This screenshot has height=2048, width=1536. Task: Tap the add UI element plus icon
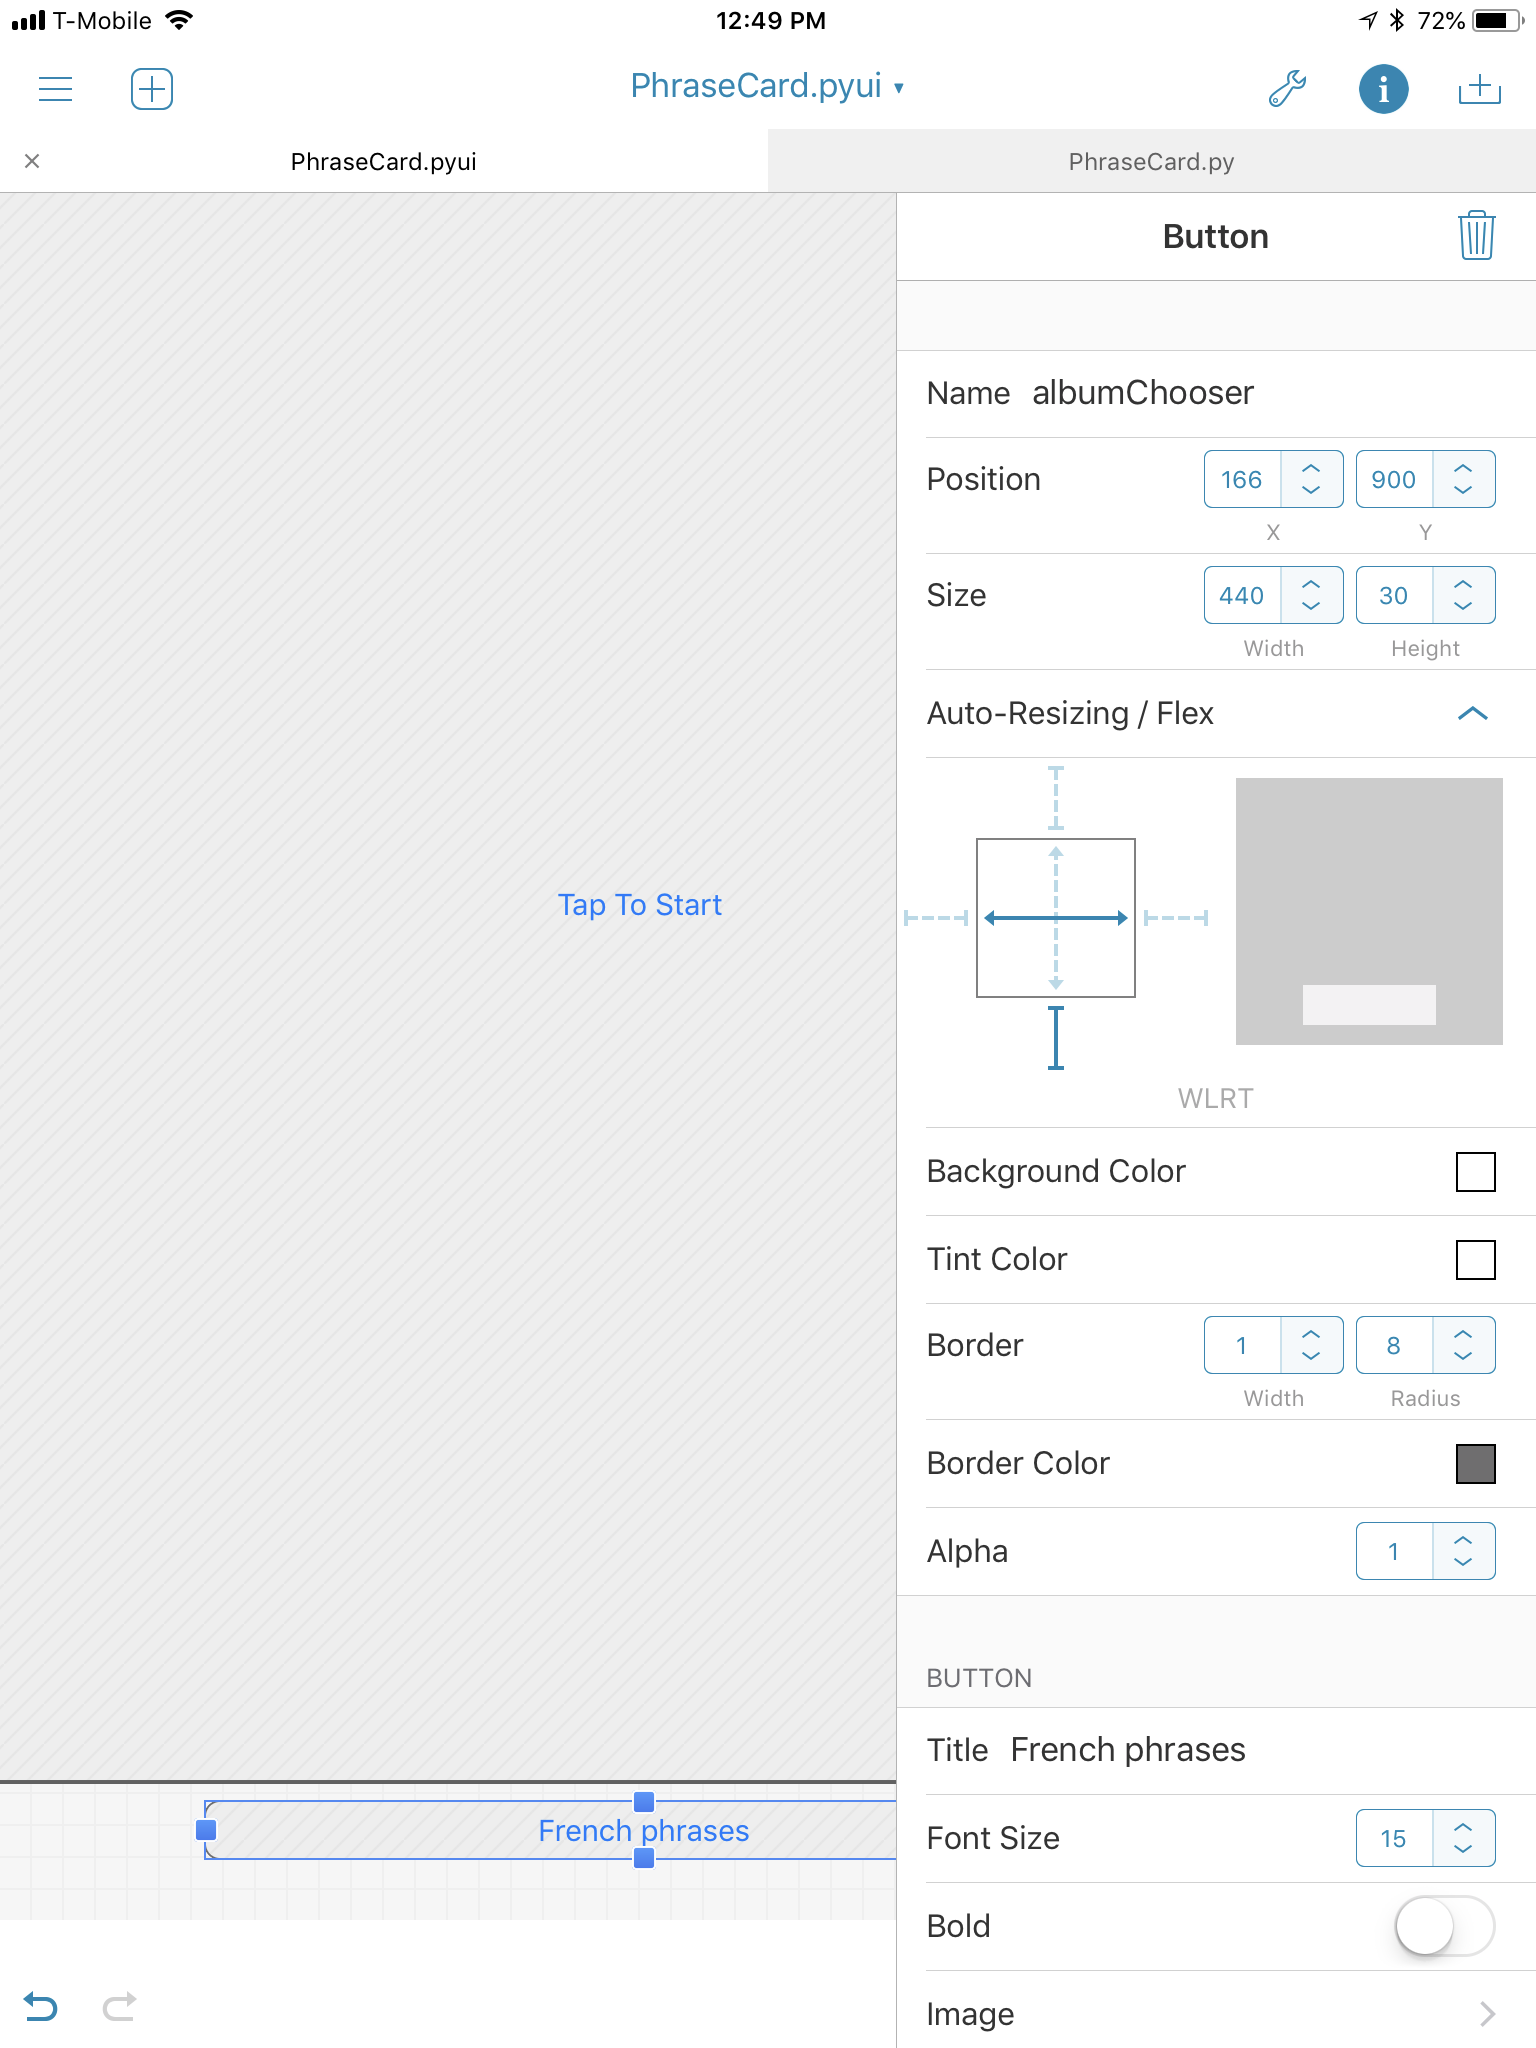152,89
